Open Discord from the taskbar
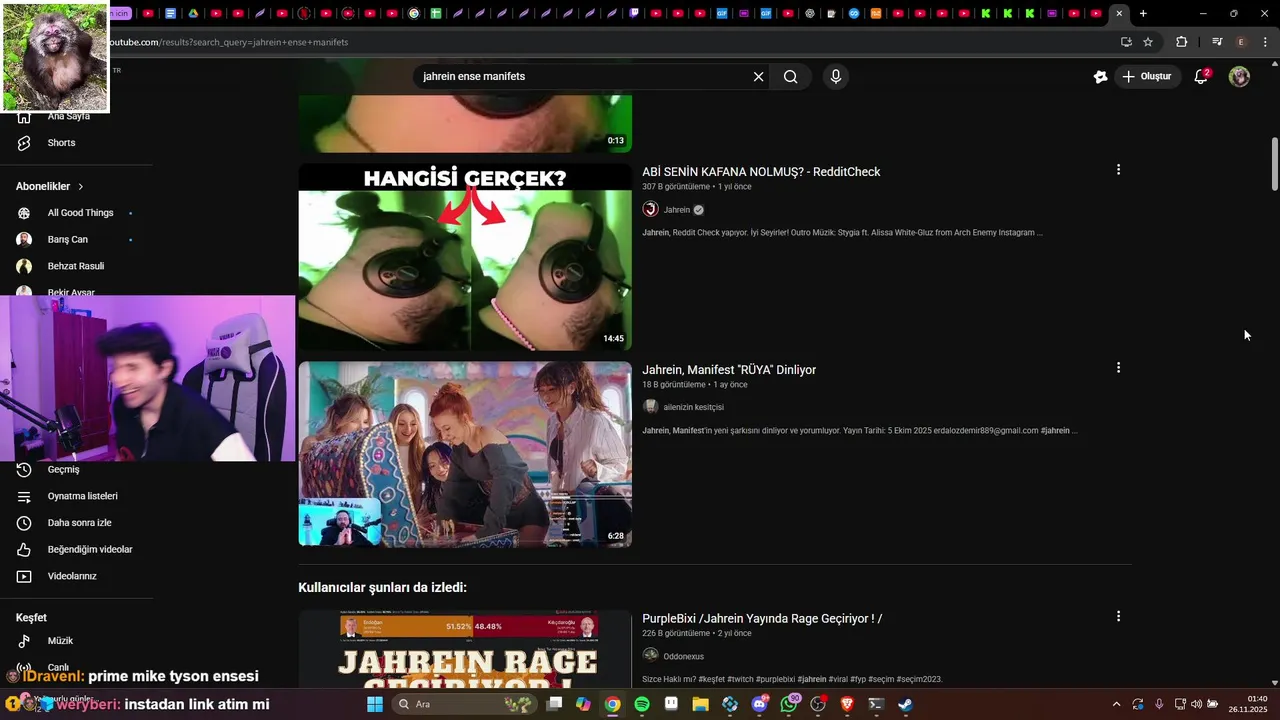Screen dimensions: 1280x720 (759, 704)
